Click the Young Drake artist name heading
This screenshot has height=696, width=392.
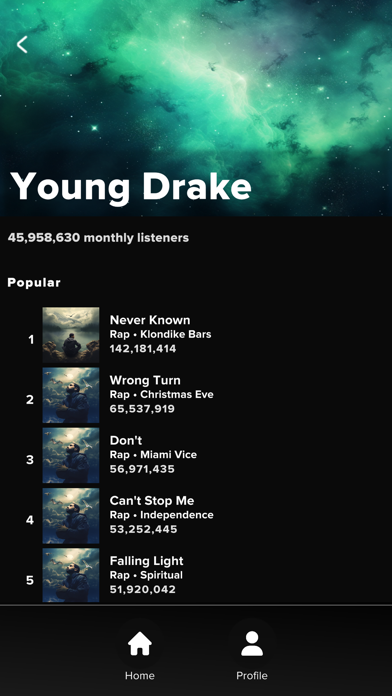pyautogui.click(x=131, y=186)
